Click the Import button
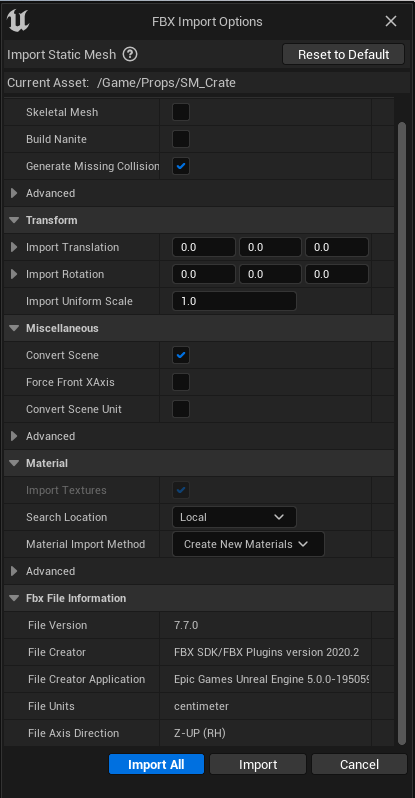 [x=258, y=764]
